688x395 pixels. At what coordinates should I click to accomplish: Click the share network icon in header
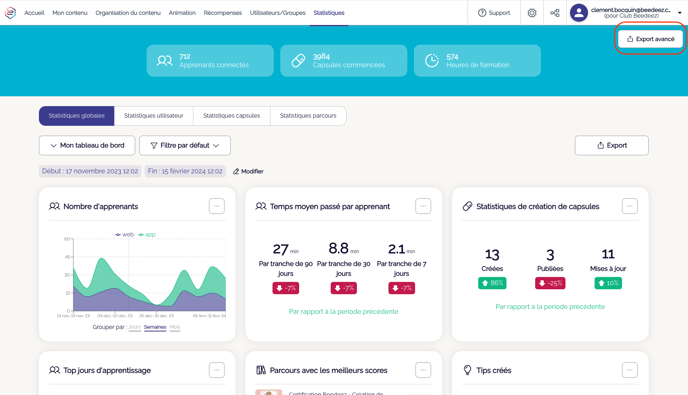point(555,13)
